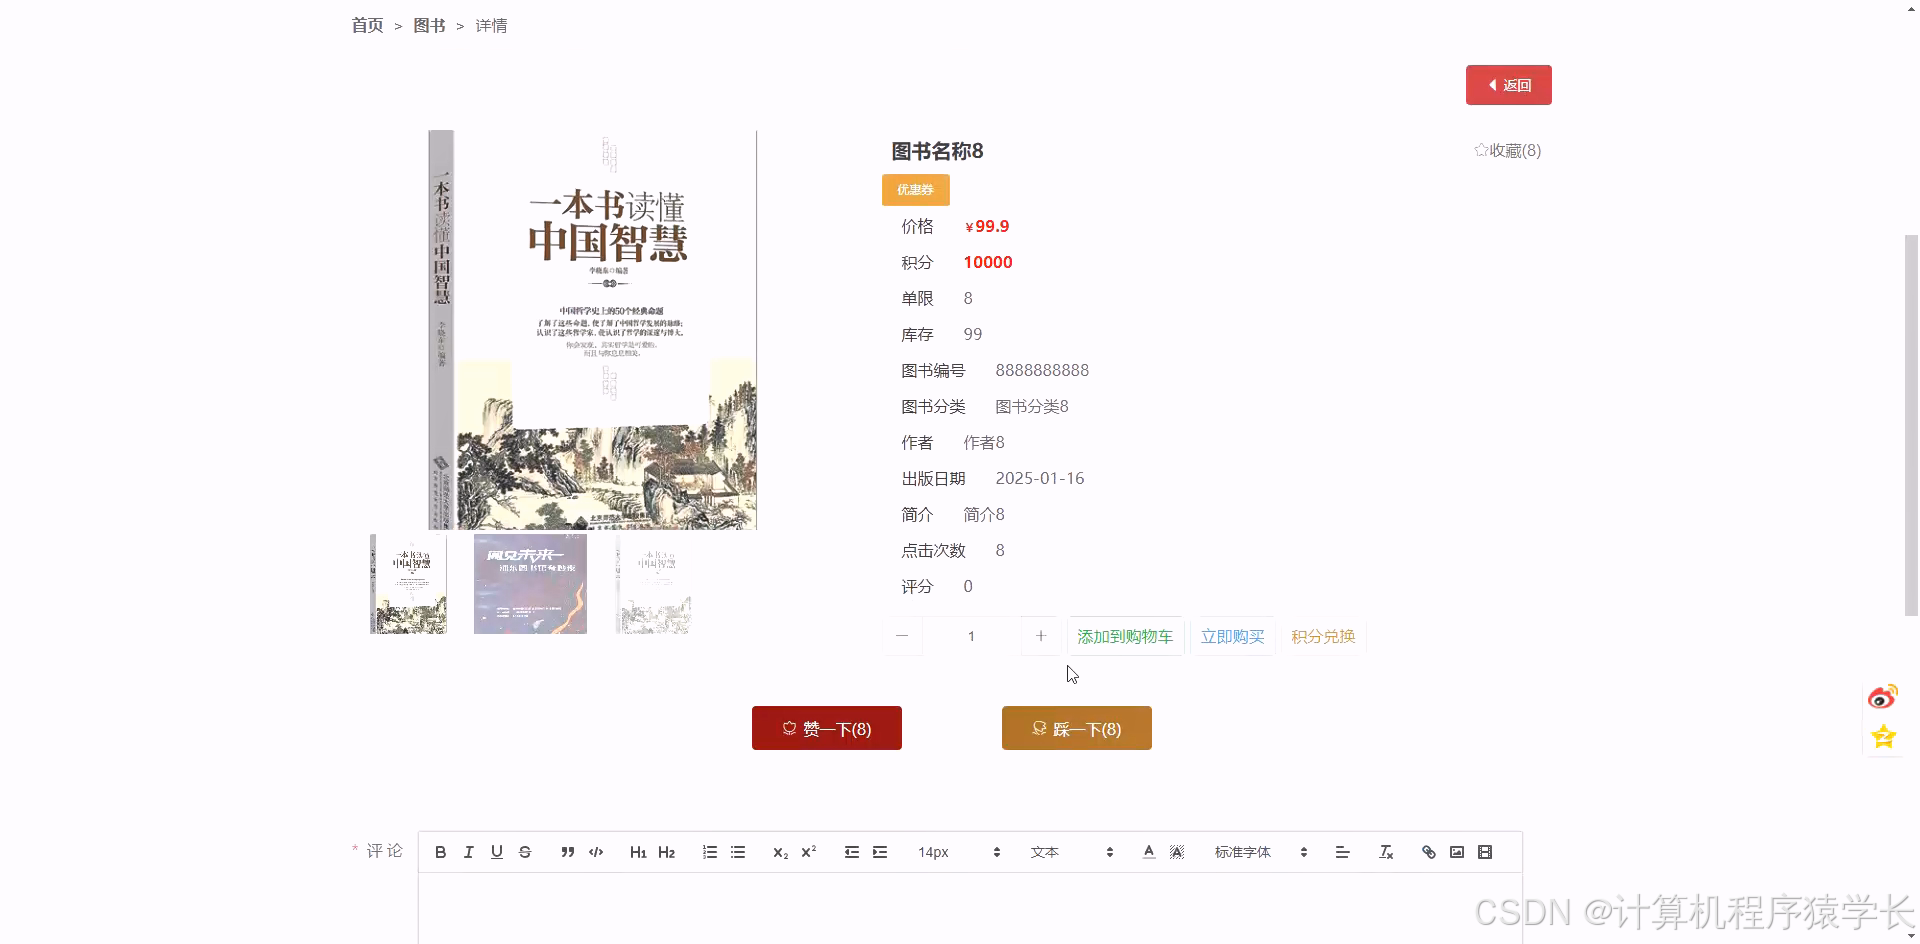
Task: Click the main book cover image
Action: [592, 330]
